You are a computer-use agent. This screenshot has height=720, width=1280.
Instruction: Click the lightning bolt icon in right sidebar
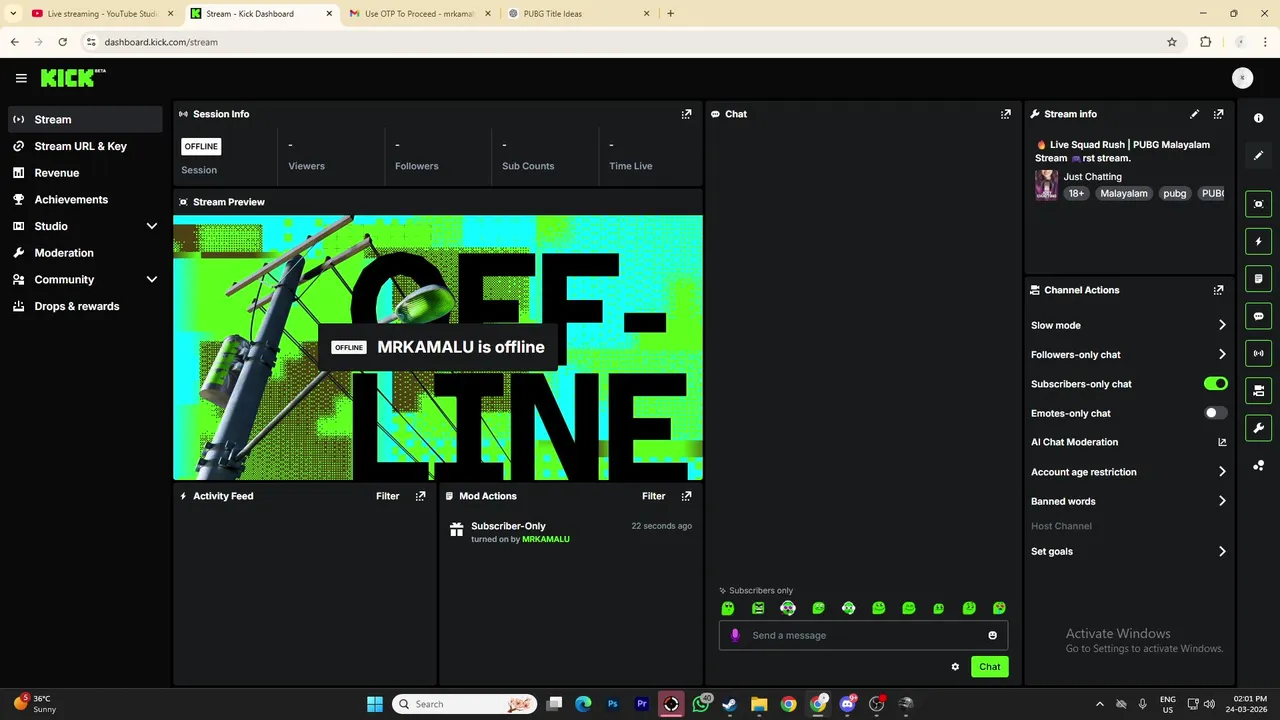pos(1258,241)
